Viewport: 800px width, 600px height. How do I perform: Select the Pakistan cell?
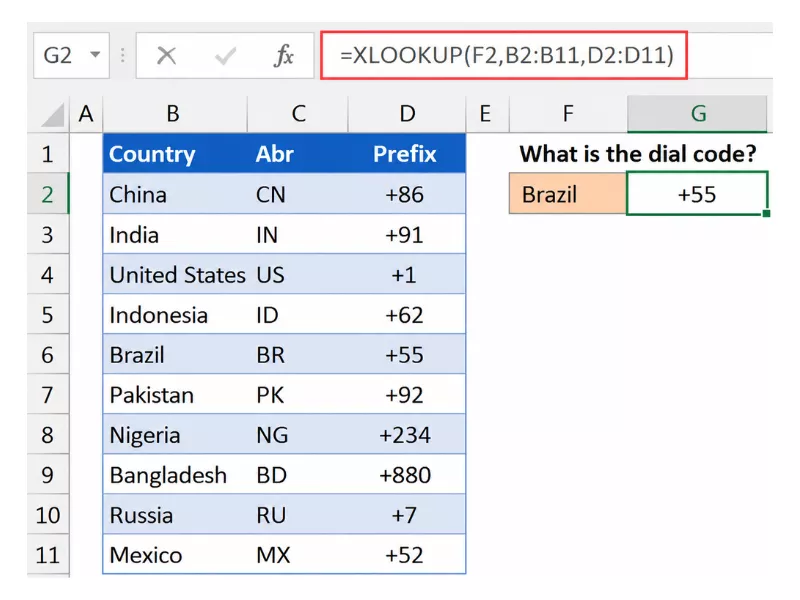point(175,394)
